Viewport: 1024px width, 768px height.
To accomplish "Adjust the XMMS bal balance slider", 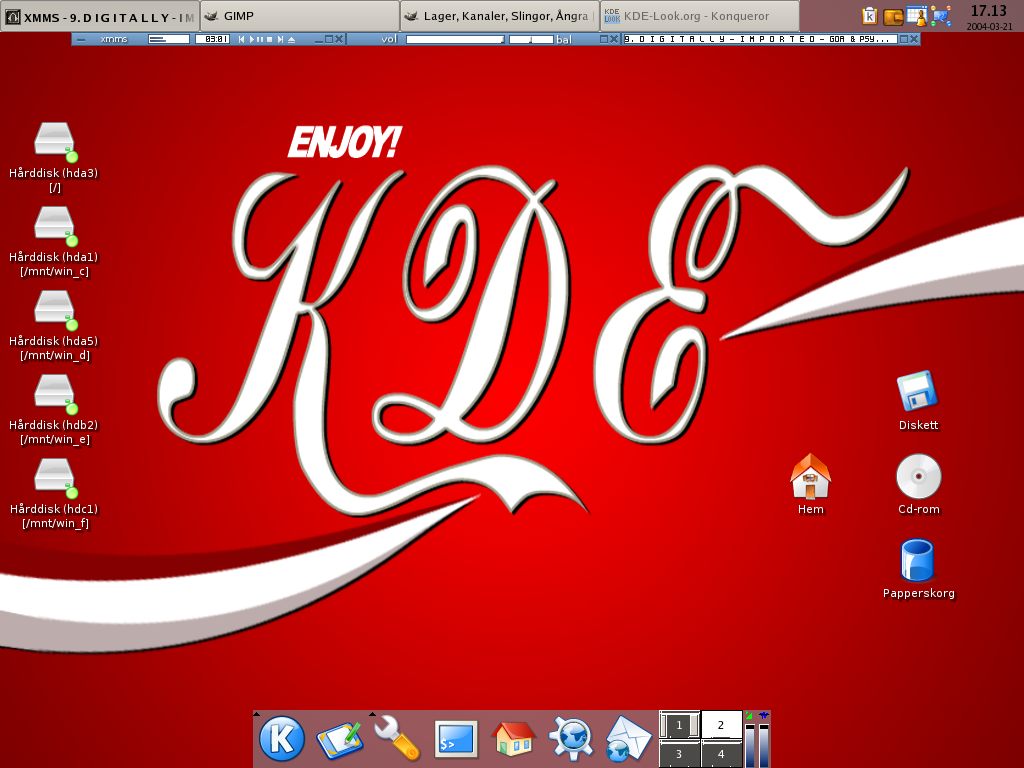I will [531, 39].
